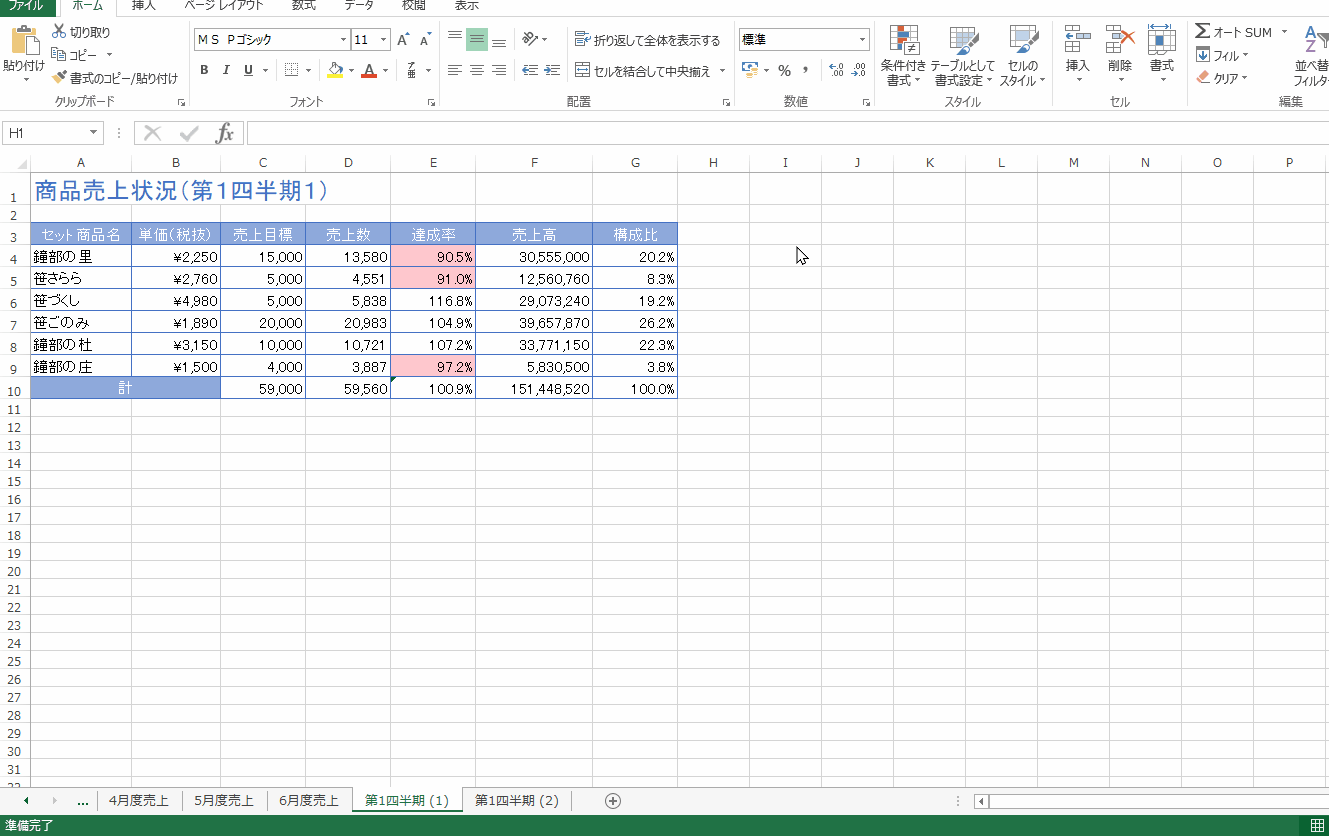Expand the number format dropdown (標準)
Image resolution: width=1329 pixels, height=836 pixels.
point(862,40)
